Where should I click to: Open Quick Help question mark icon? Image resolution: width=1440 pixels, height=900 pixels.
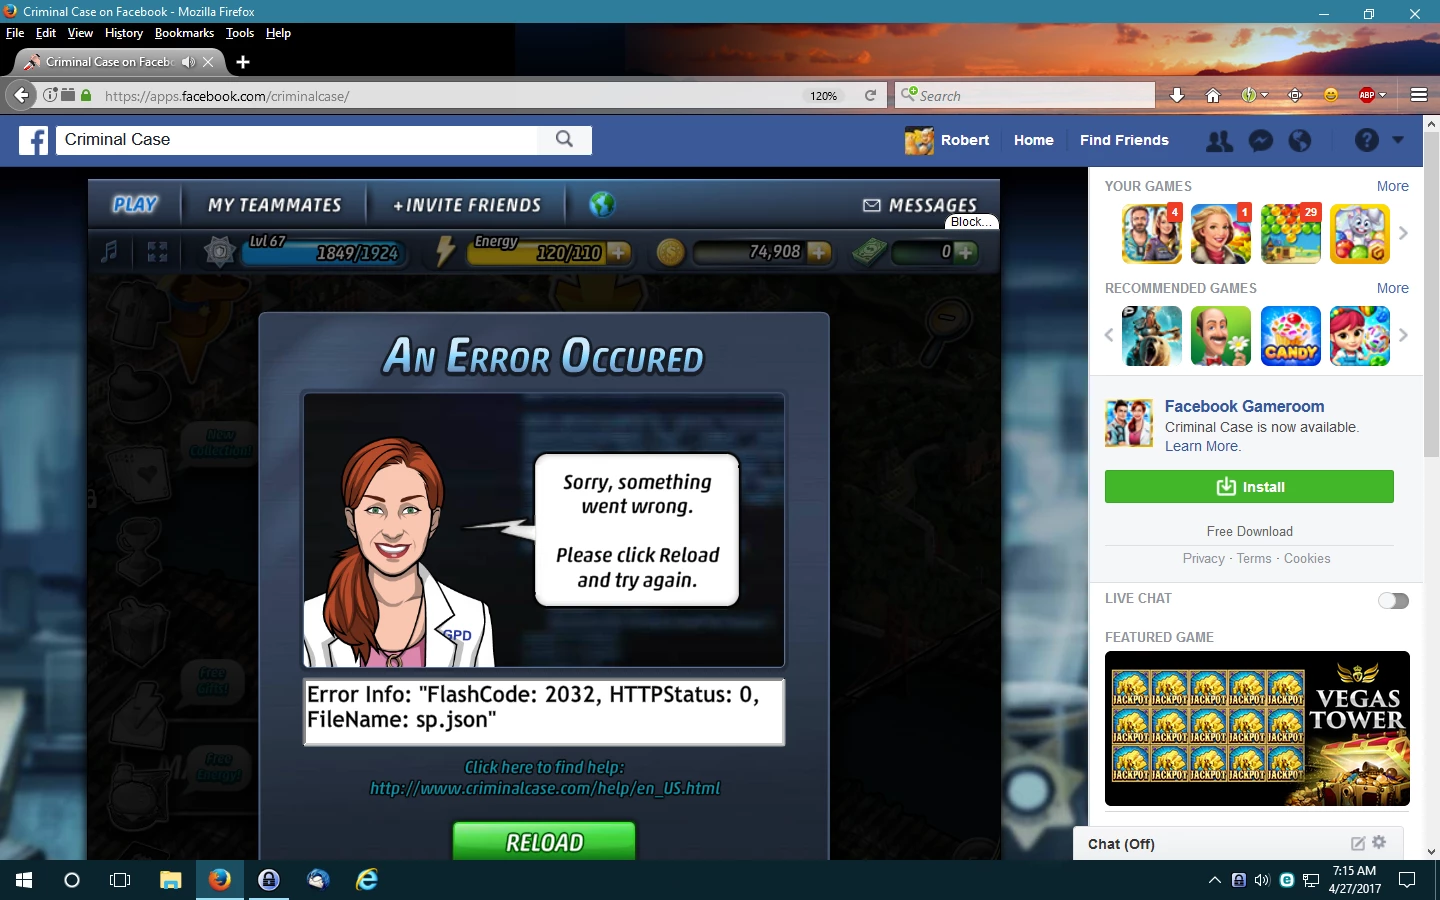click(1367, 140)
